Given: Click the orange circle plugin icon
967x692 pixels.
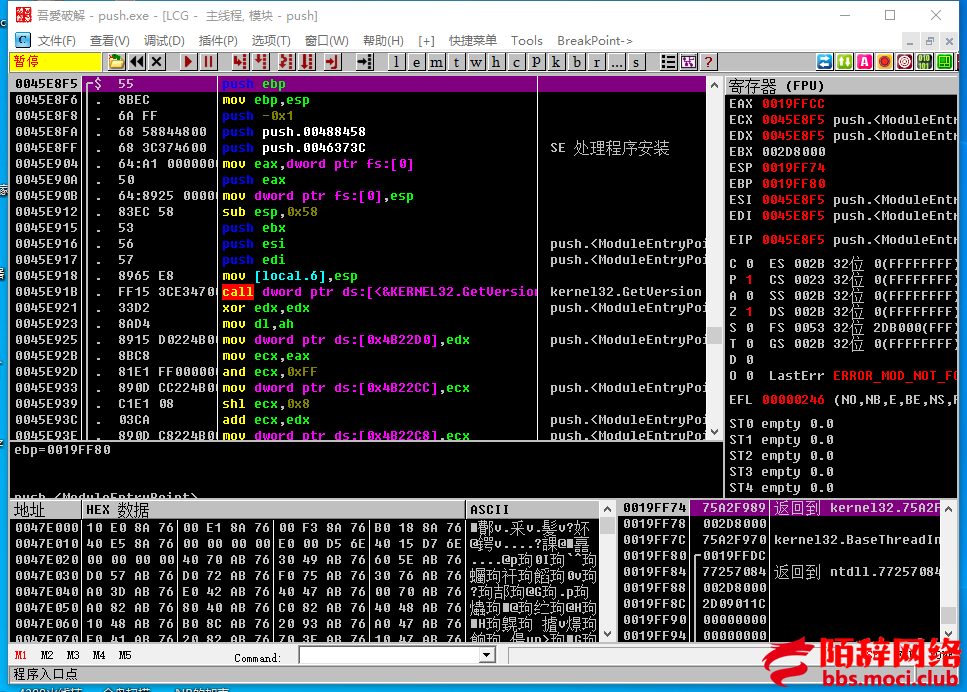Looking at the screenshot, I should [x=884, y=62].
